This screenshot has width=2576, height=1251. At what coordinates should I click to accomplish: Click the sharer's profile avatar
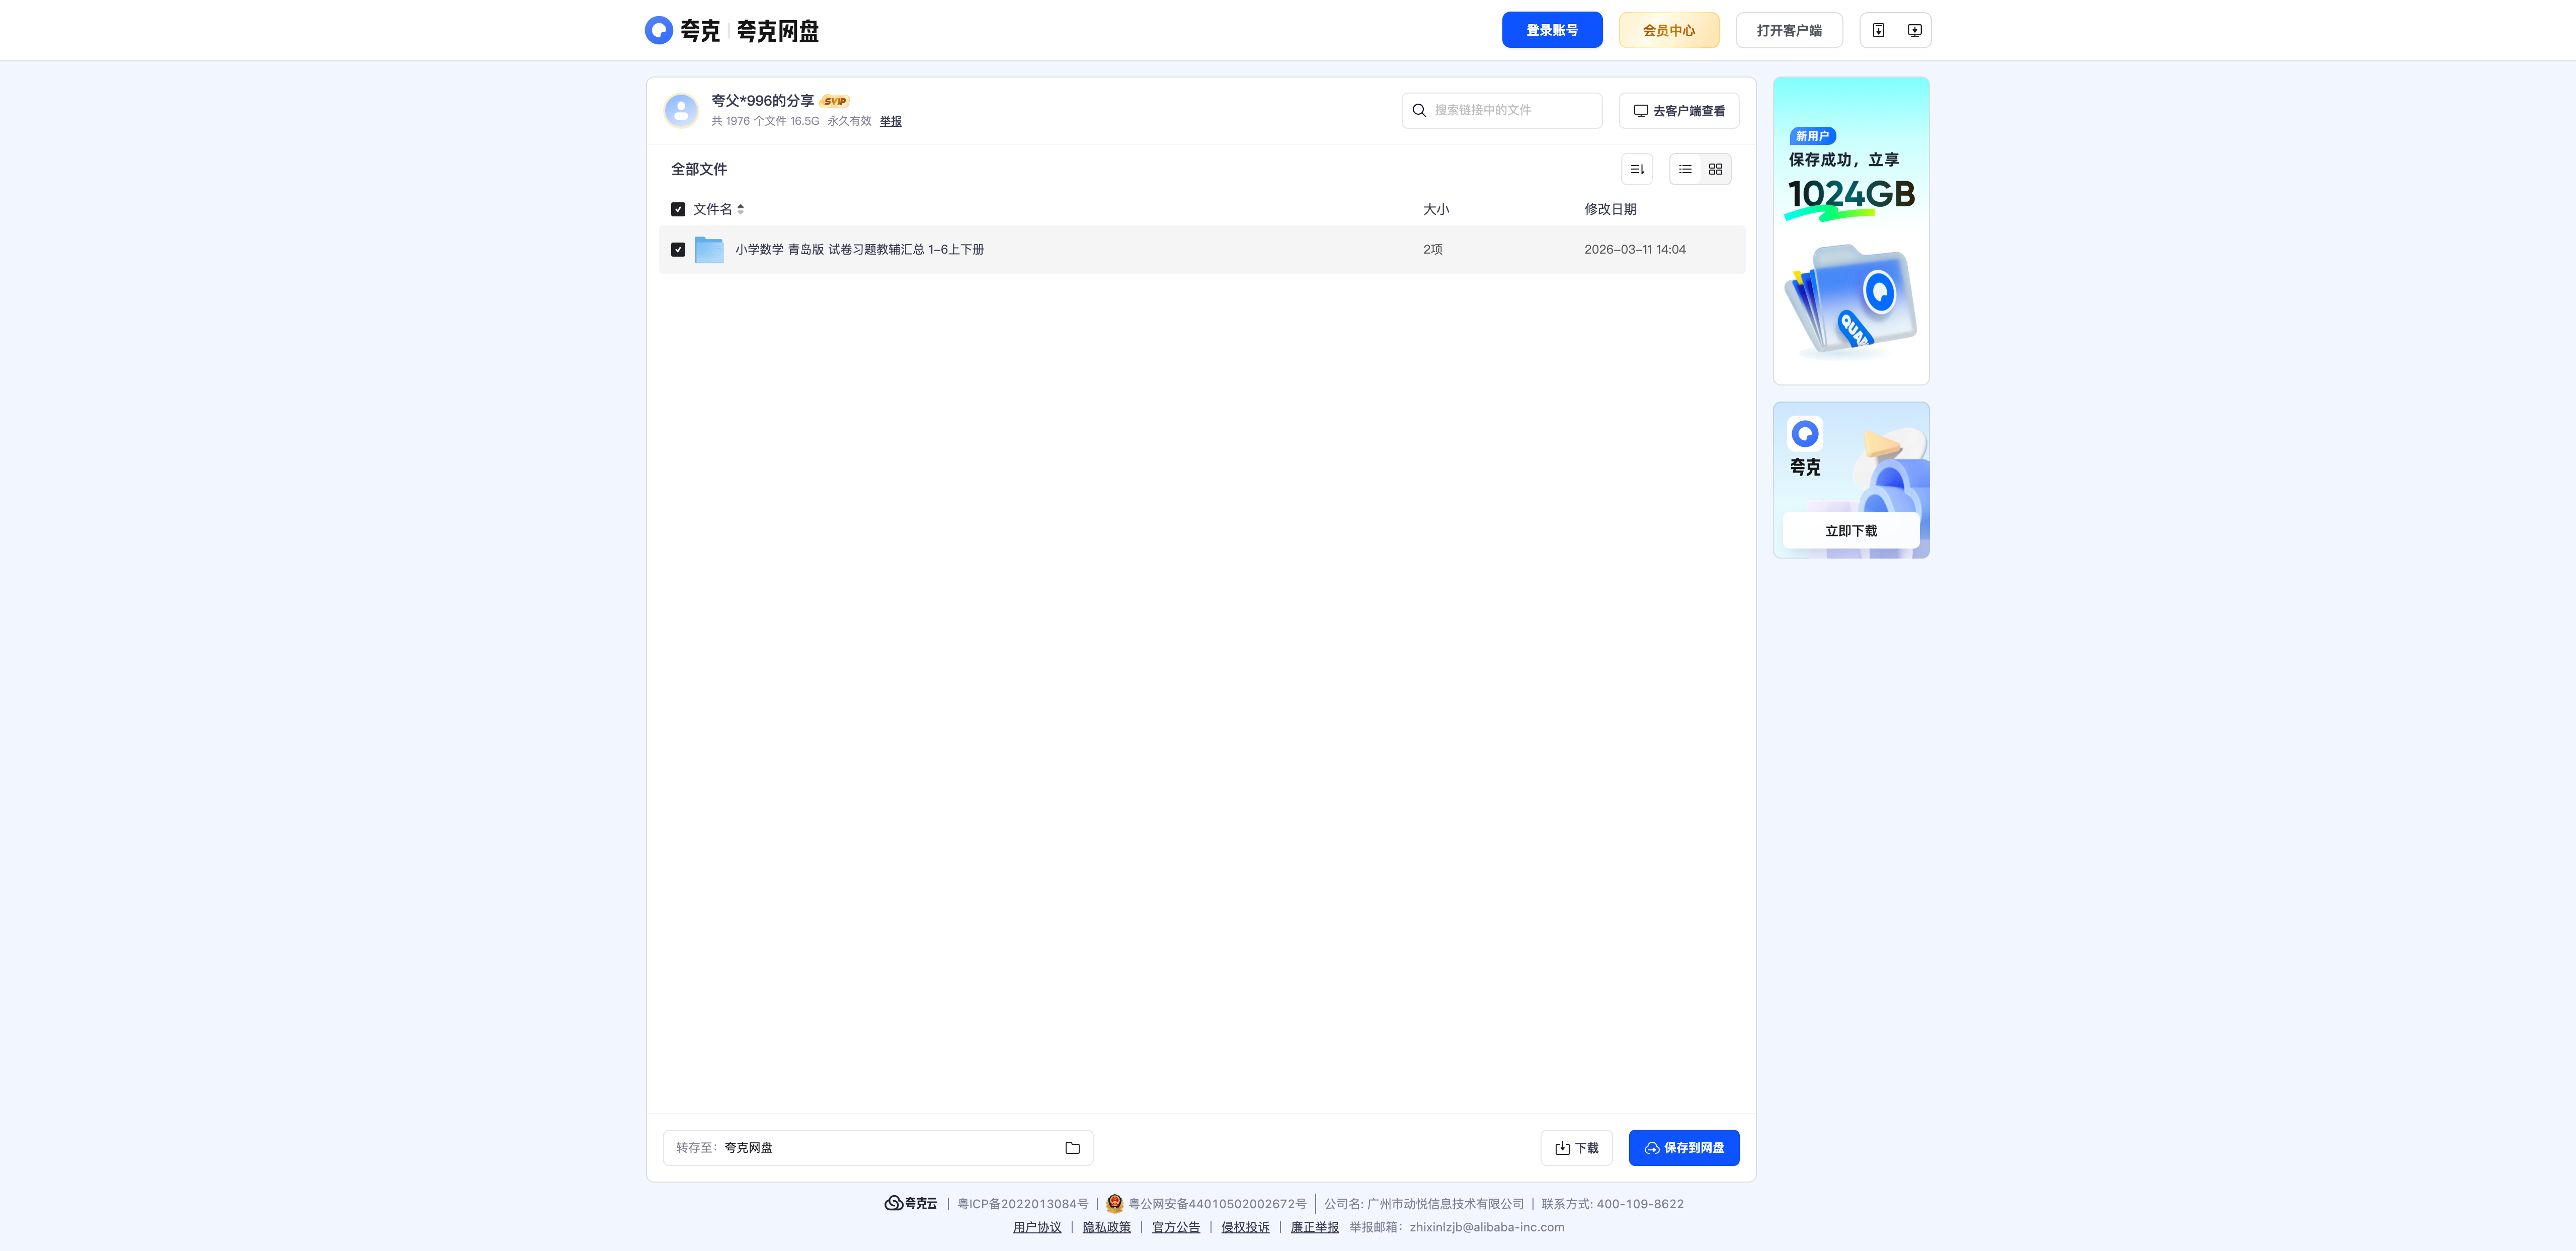[x=681, y=110]
